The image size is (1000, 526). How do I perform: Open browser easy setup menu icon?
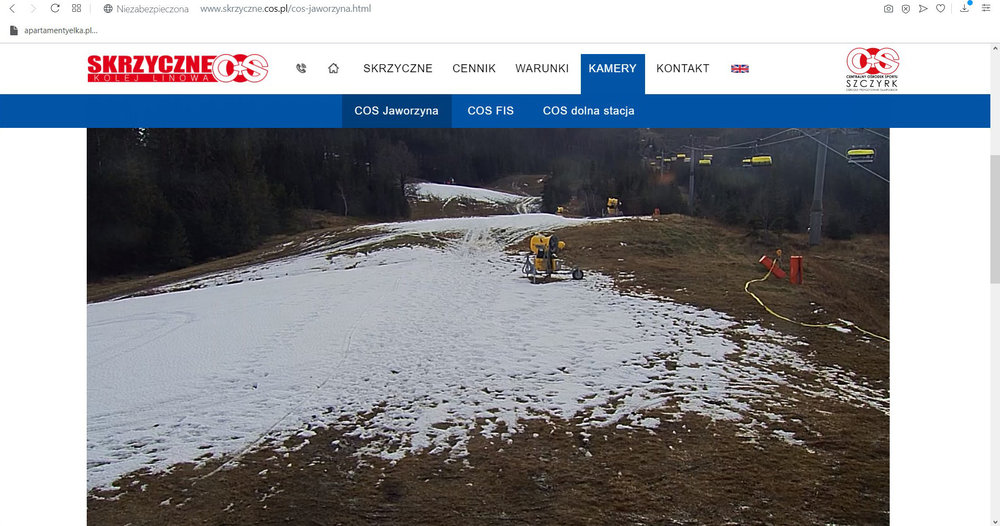pos(986,8)
